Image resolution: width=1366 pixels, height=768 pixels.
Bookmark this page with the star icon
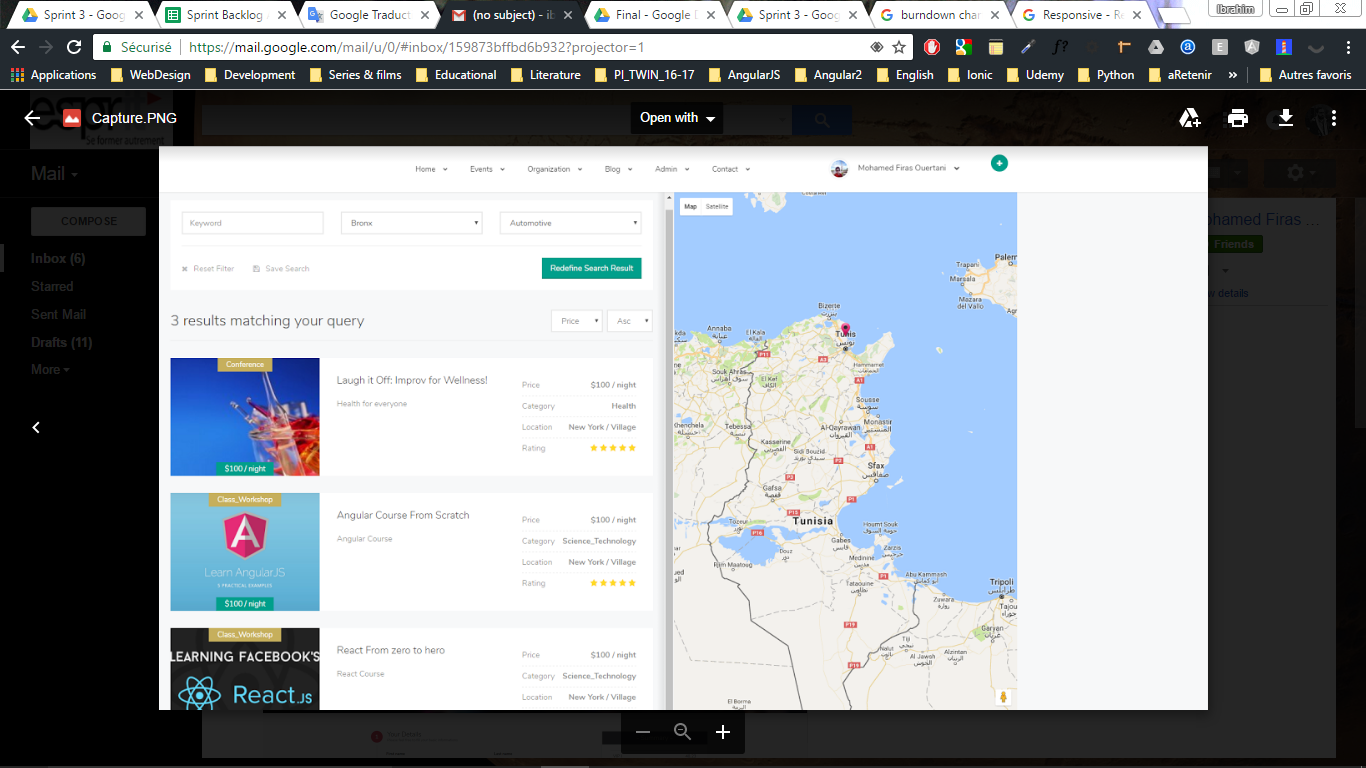(x=899, y=47)
